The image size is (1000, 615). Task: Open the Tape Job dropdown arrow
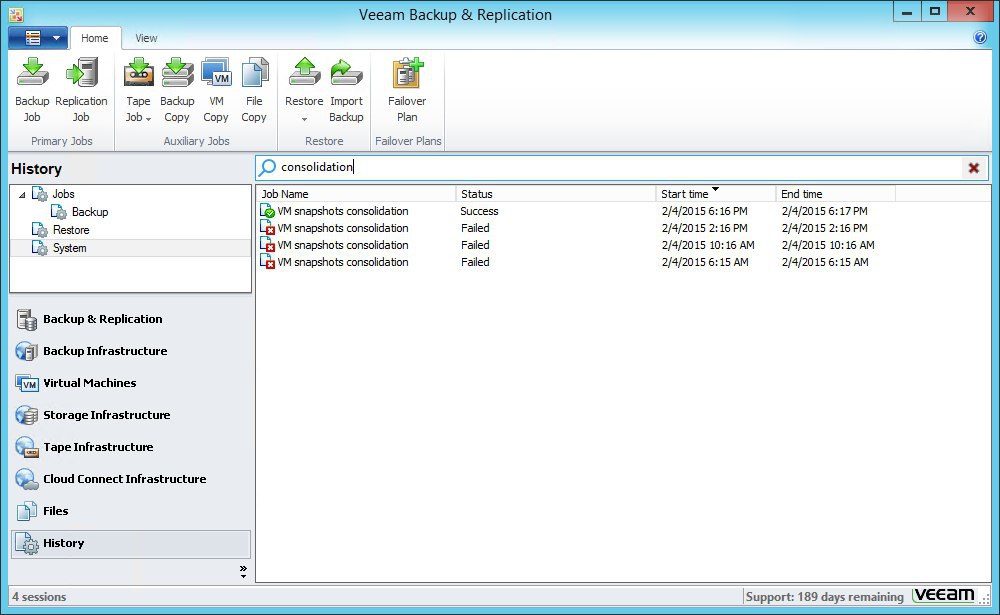tap(148, 117)
